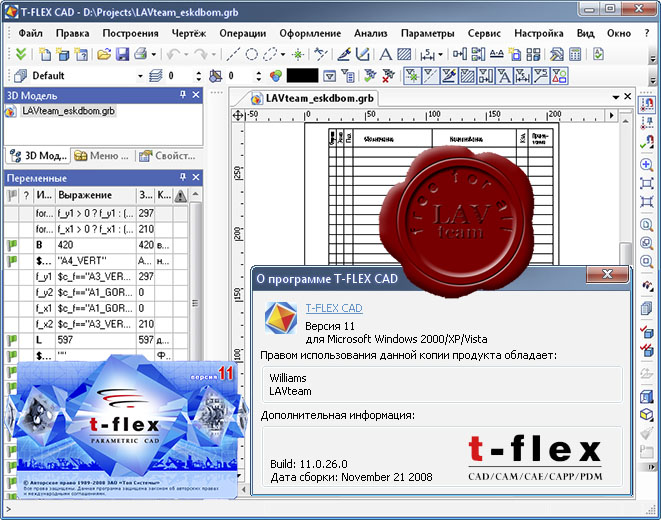Image resolution: width=661 pixels, height=520 pixels.
Task: Toggle the node selector filter button
Action: tap(412, 76)
